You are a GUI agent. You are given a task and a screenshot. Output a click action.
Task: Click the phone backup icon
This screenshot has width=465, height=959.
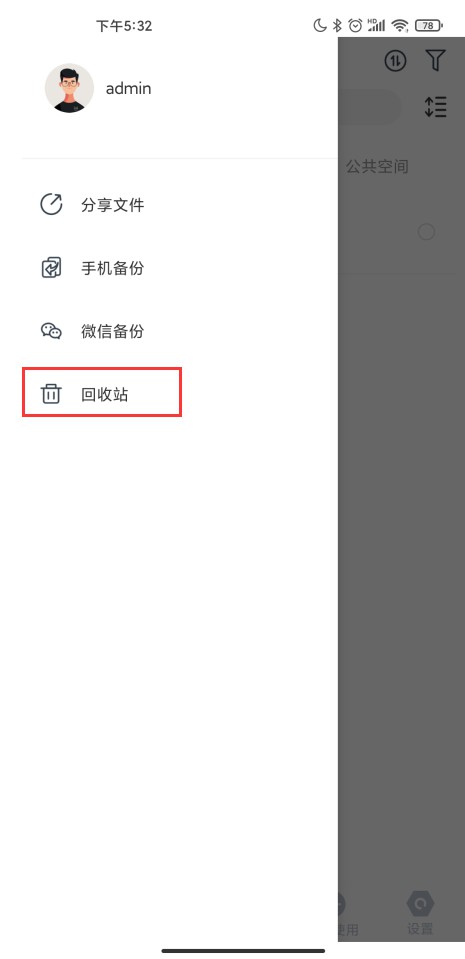pos(51,268)
